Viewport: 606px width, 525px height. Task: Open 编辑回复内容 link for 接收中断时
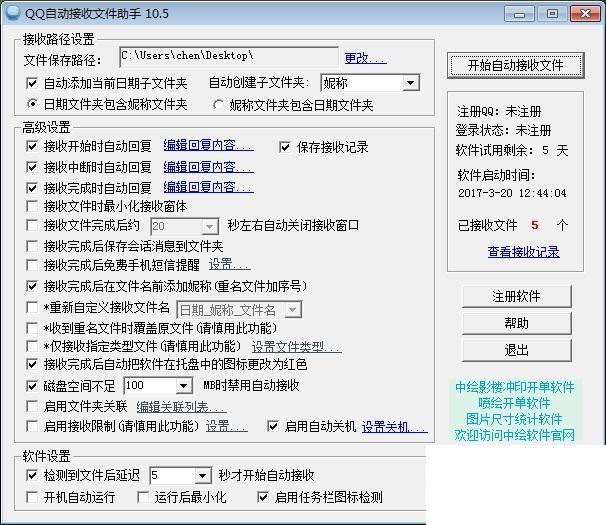[208, 167]
